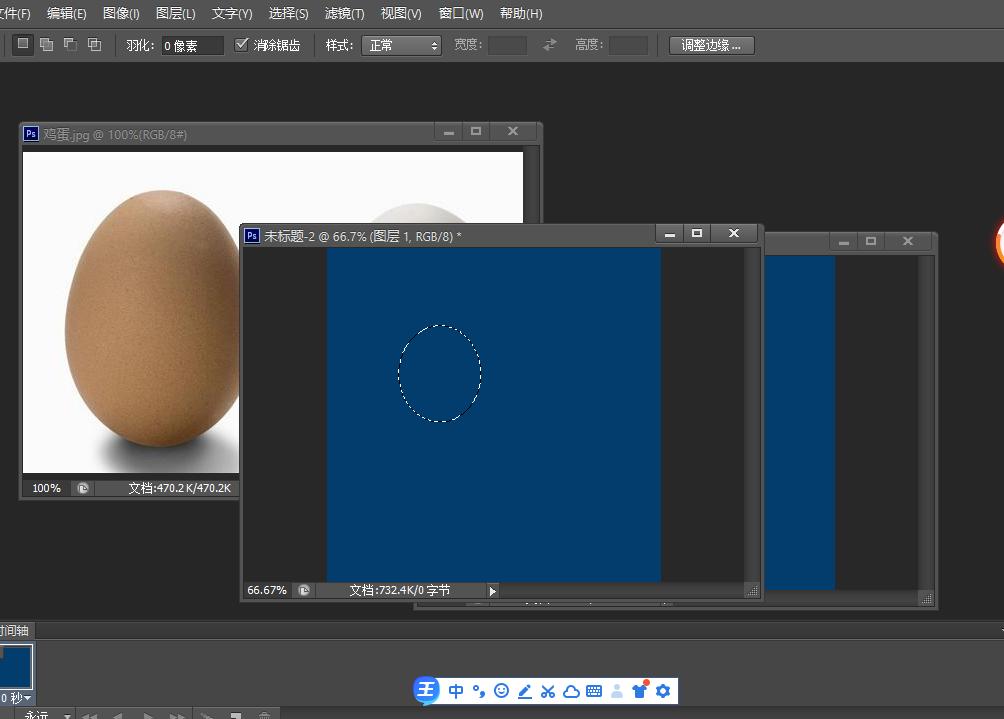
Task: Toggle the 中 Chinese/English input switch
Action: 456,690
